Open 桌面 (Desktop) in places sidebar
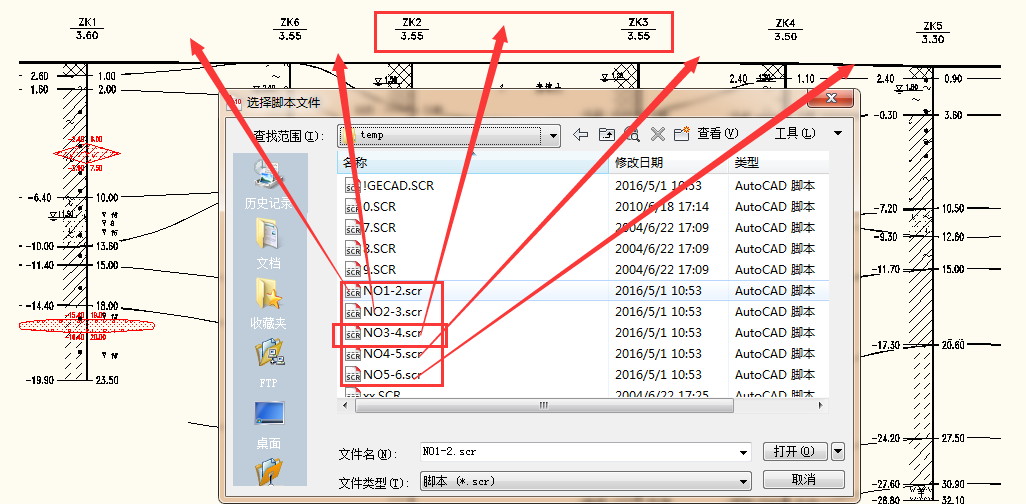The width and height of the screenshot is (1026, 504). [268, 423]
